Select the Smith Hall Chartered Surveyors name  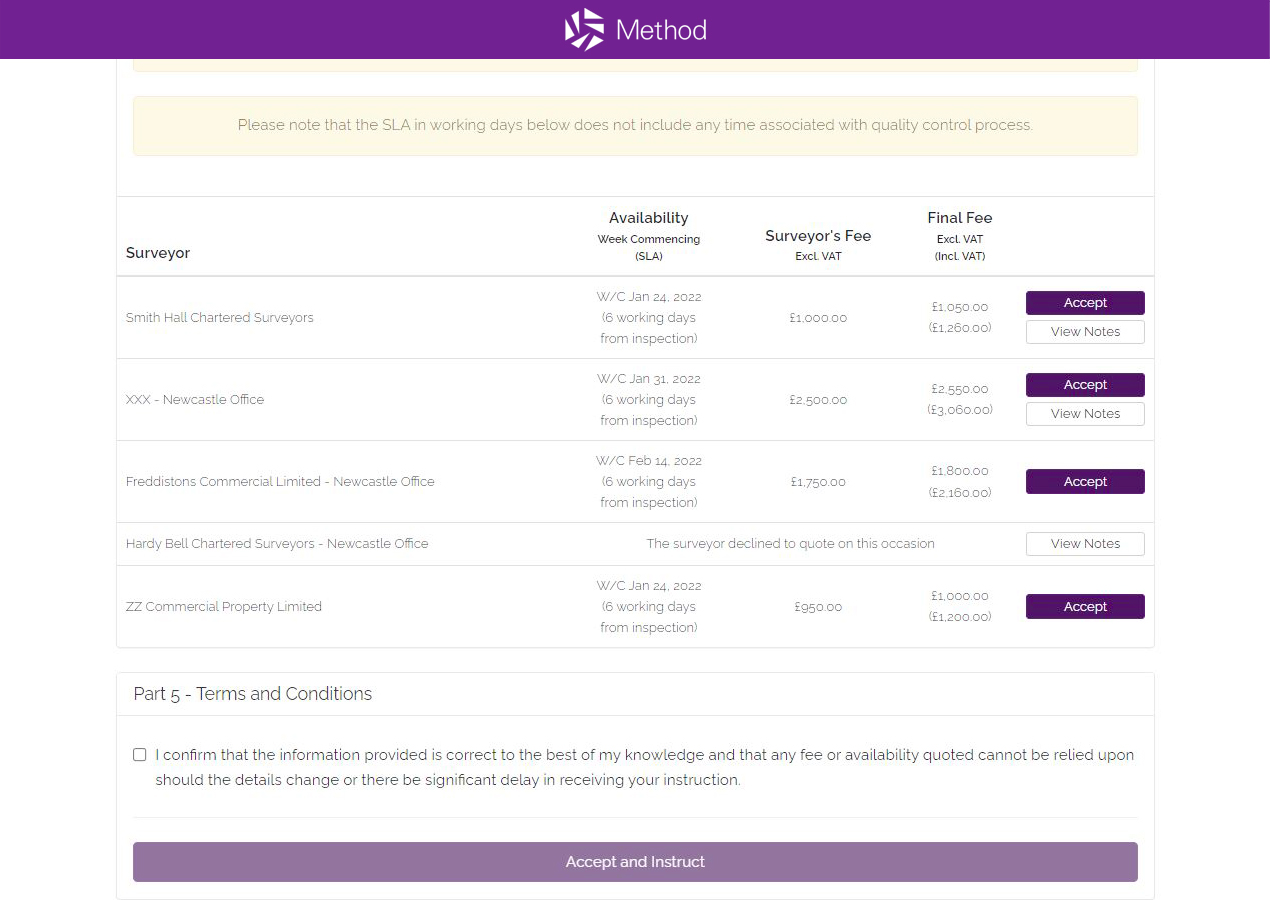coord(220,318)
